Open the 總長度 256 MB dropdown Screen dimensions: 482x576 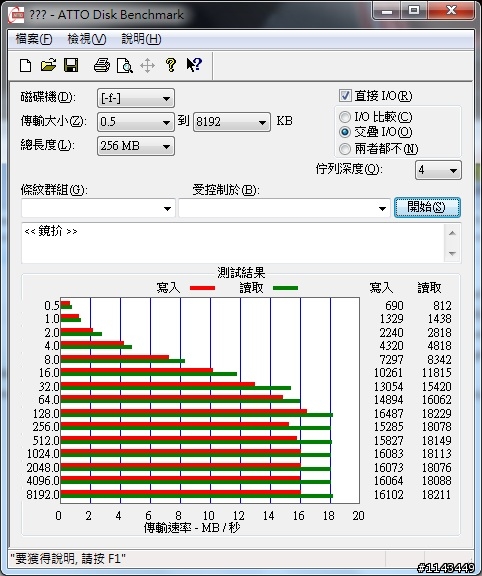(x=136, y=146)
